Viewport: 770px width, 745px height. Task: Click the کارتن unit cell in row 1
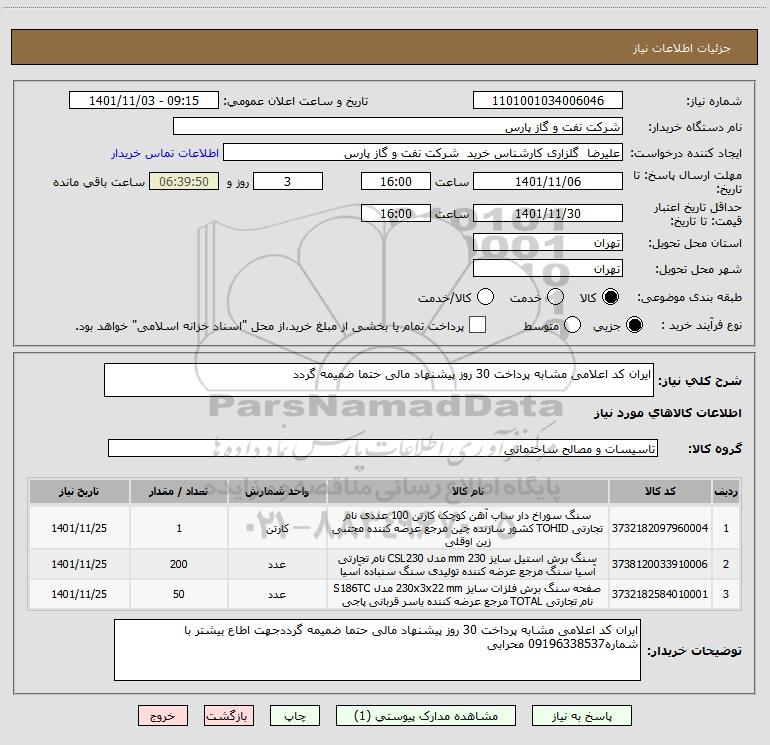coord(277,528)
